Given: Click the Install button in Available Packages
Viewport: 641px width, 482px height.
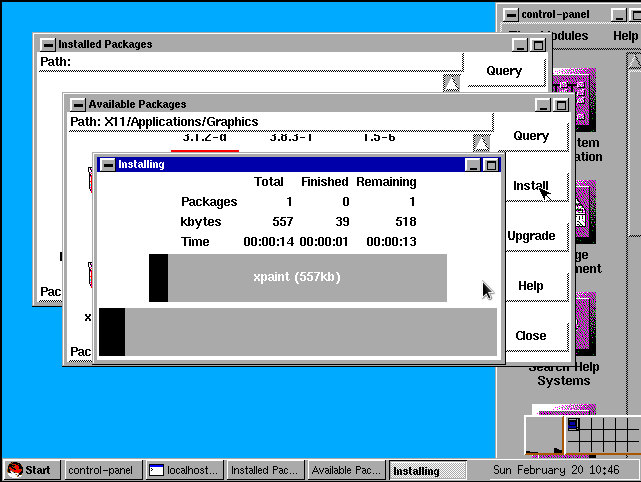Looking at the screenshot, I should tap(531, 186).
